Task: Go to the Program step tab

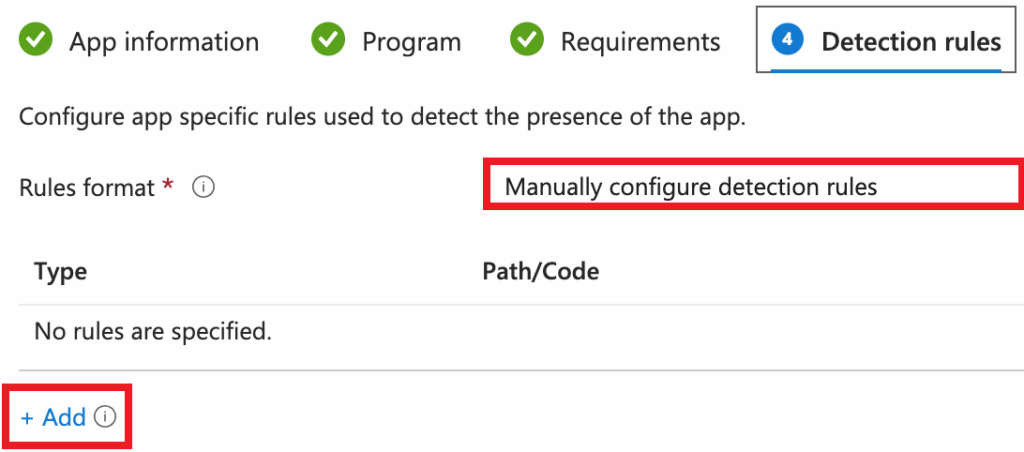Action: 411,42
